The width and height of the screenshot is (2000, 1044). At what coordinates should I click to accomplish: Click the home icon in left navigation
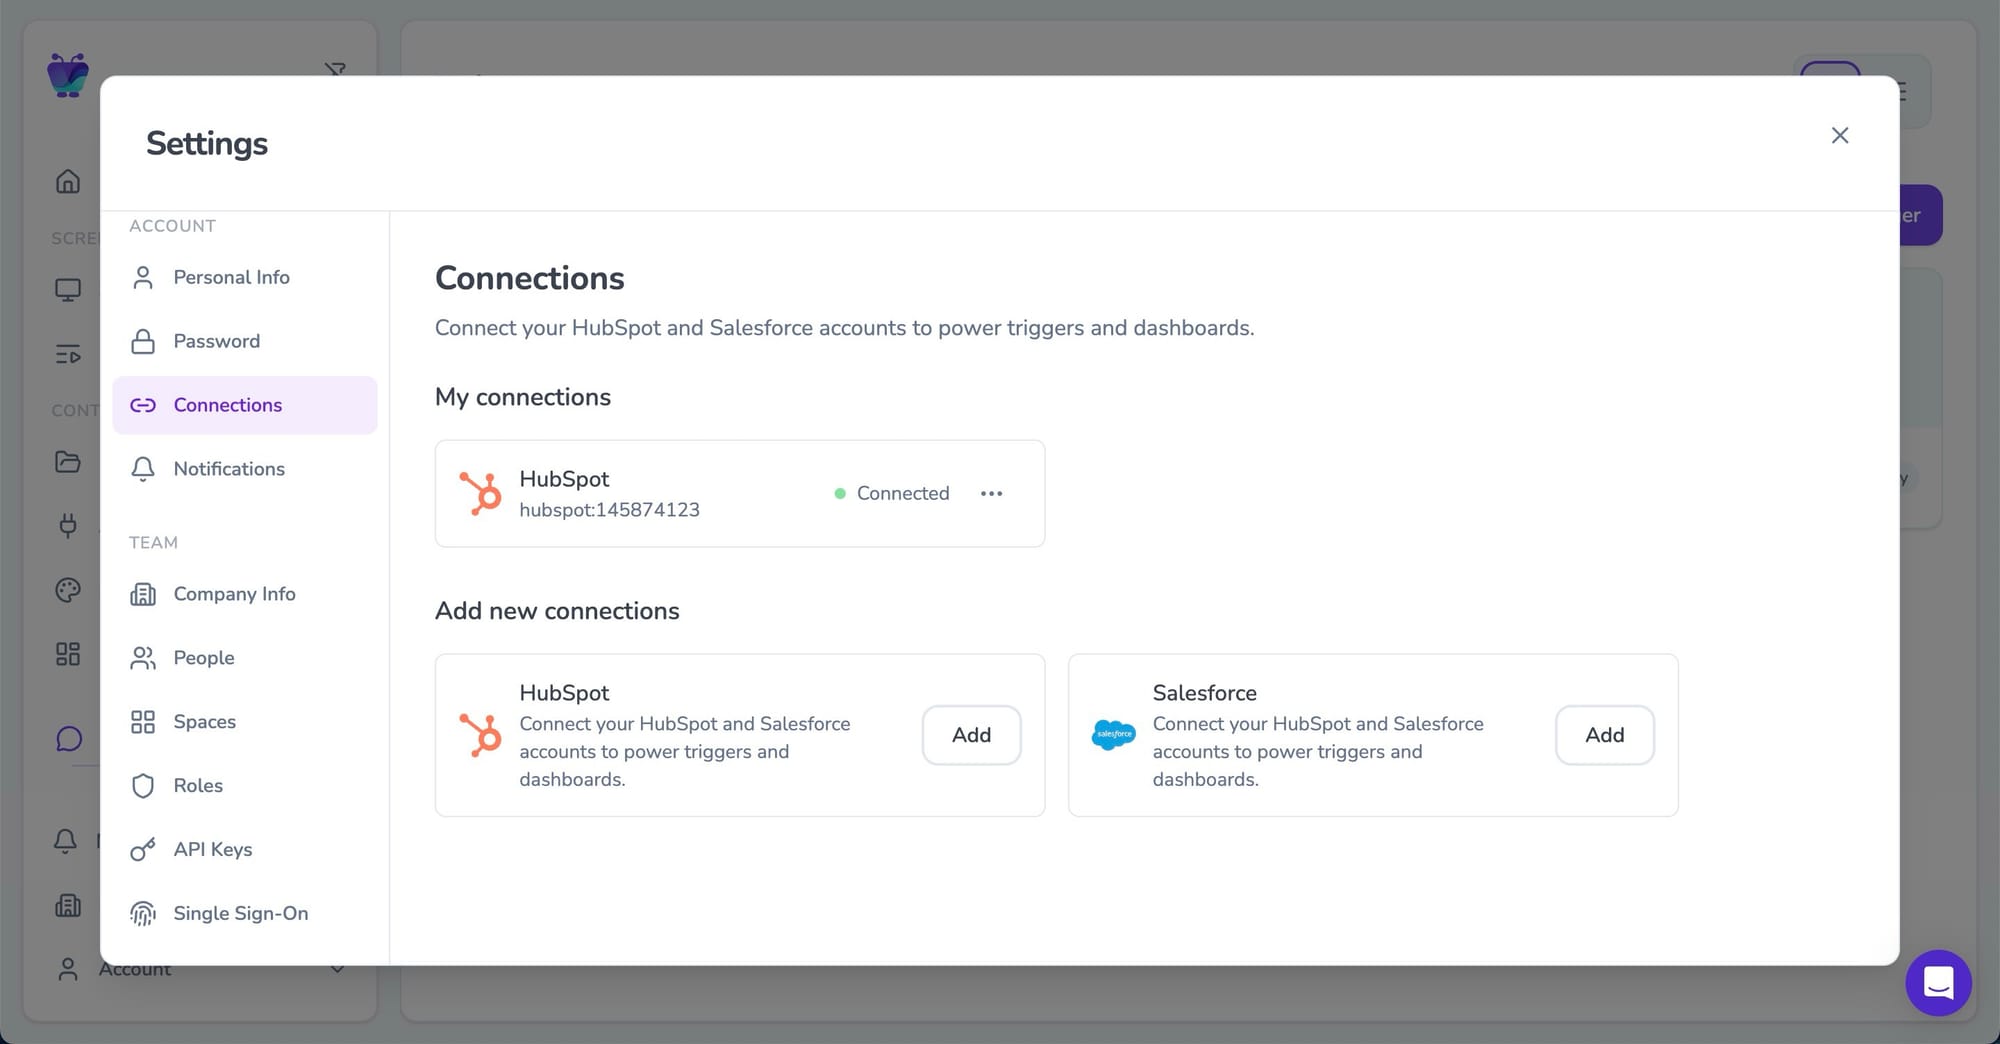(x=68, y=181)
